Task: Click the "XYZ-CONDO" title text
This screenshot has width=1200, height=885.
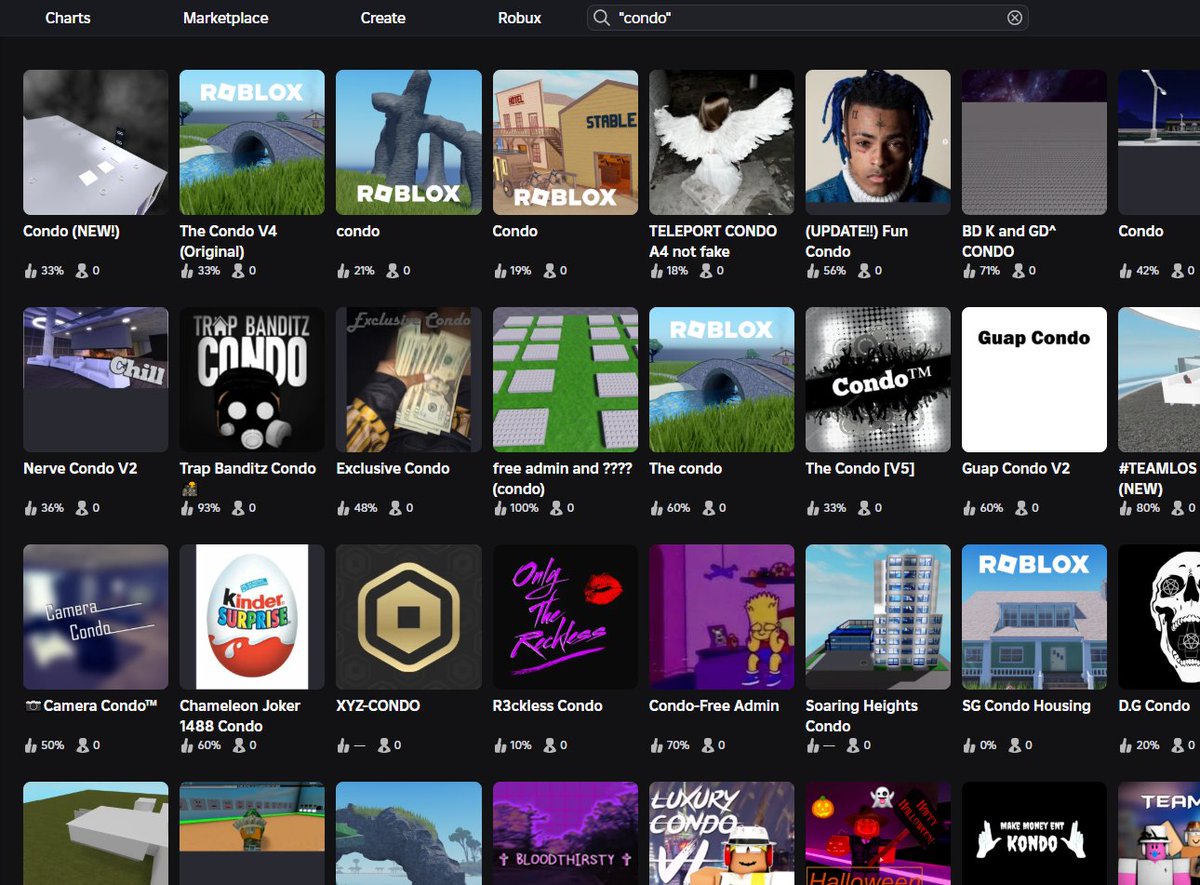Action: click(378, 706)
